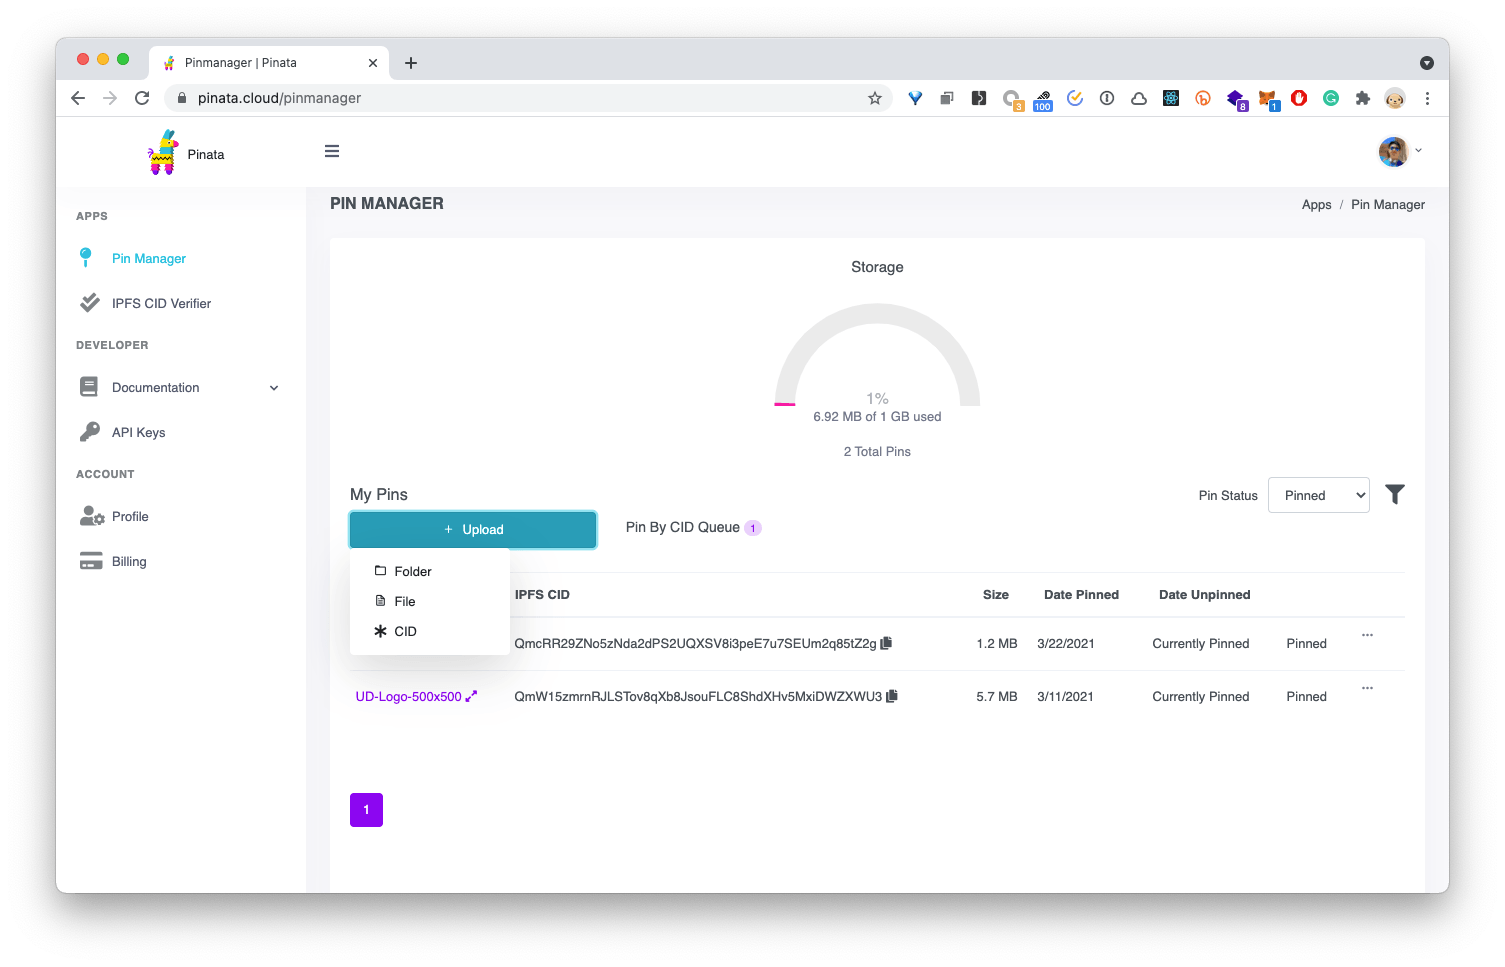
Task: Click the Pinata llama logo
Action: point(163,153)
